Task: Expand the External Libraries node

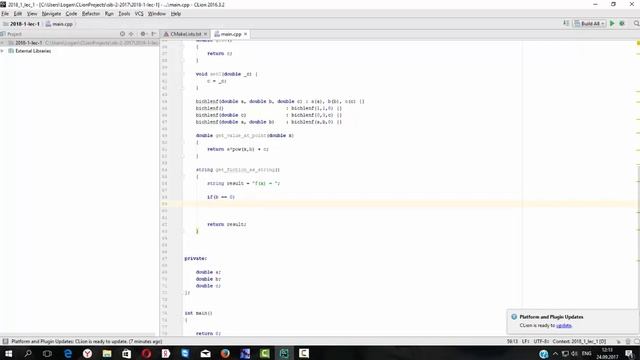Action: pos(2,51)
